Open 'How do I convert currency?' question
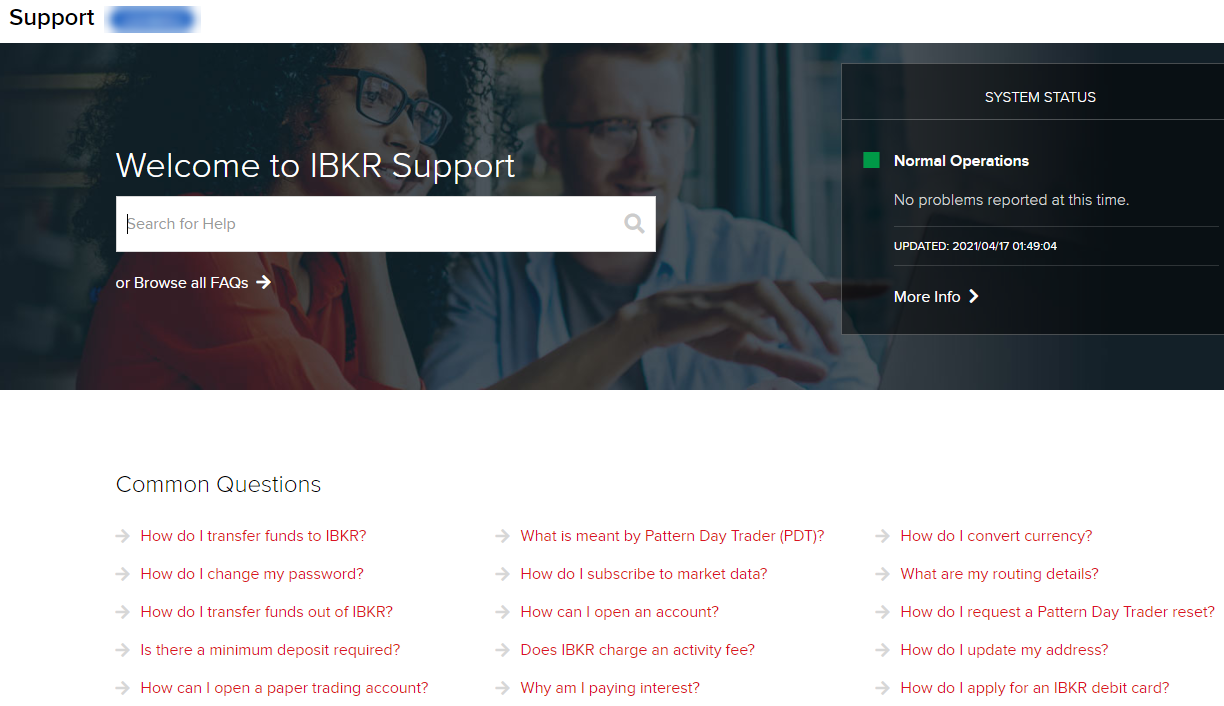The width and height of the screenshot is (1224, 706). click(997, 536)
